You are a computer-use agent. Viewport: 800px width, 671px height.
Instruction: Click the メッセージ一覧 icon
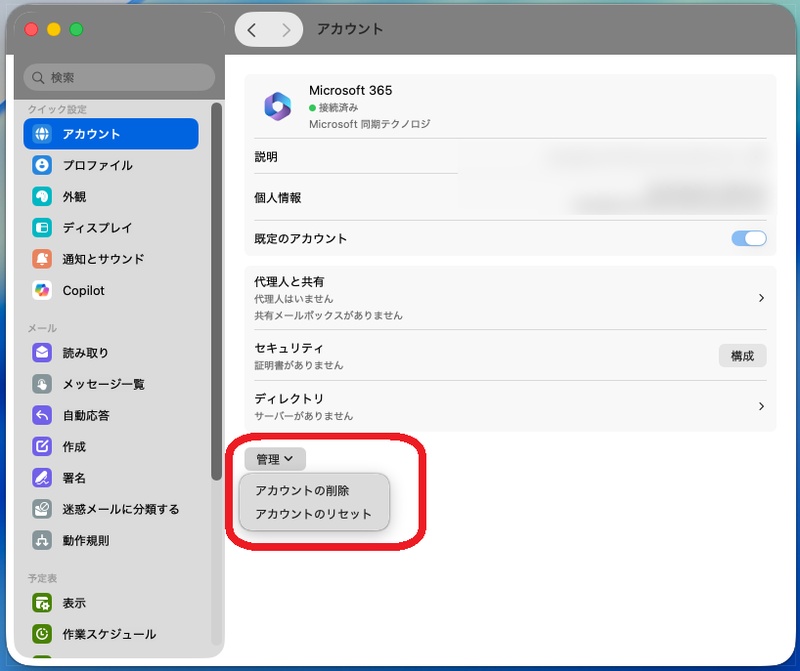coord(42,384)
